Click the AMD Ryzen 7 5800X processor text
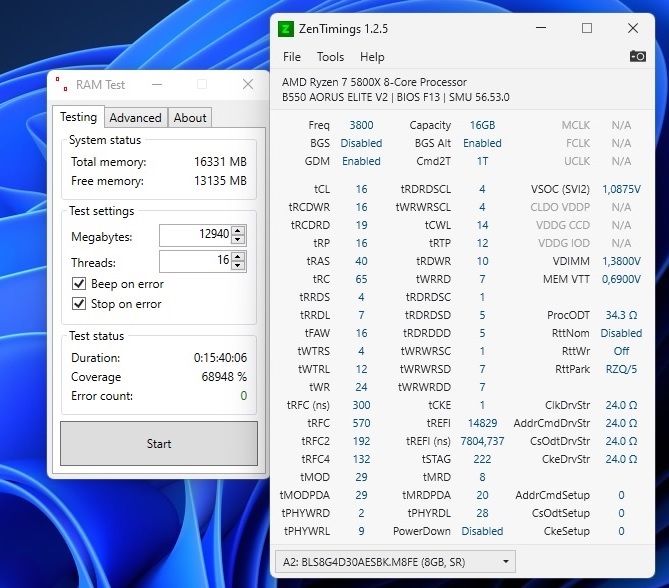Image resolution: width=669 pixels, height=588 pixels. (x=374, y=82)
